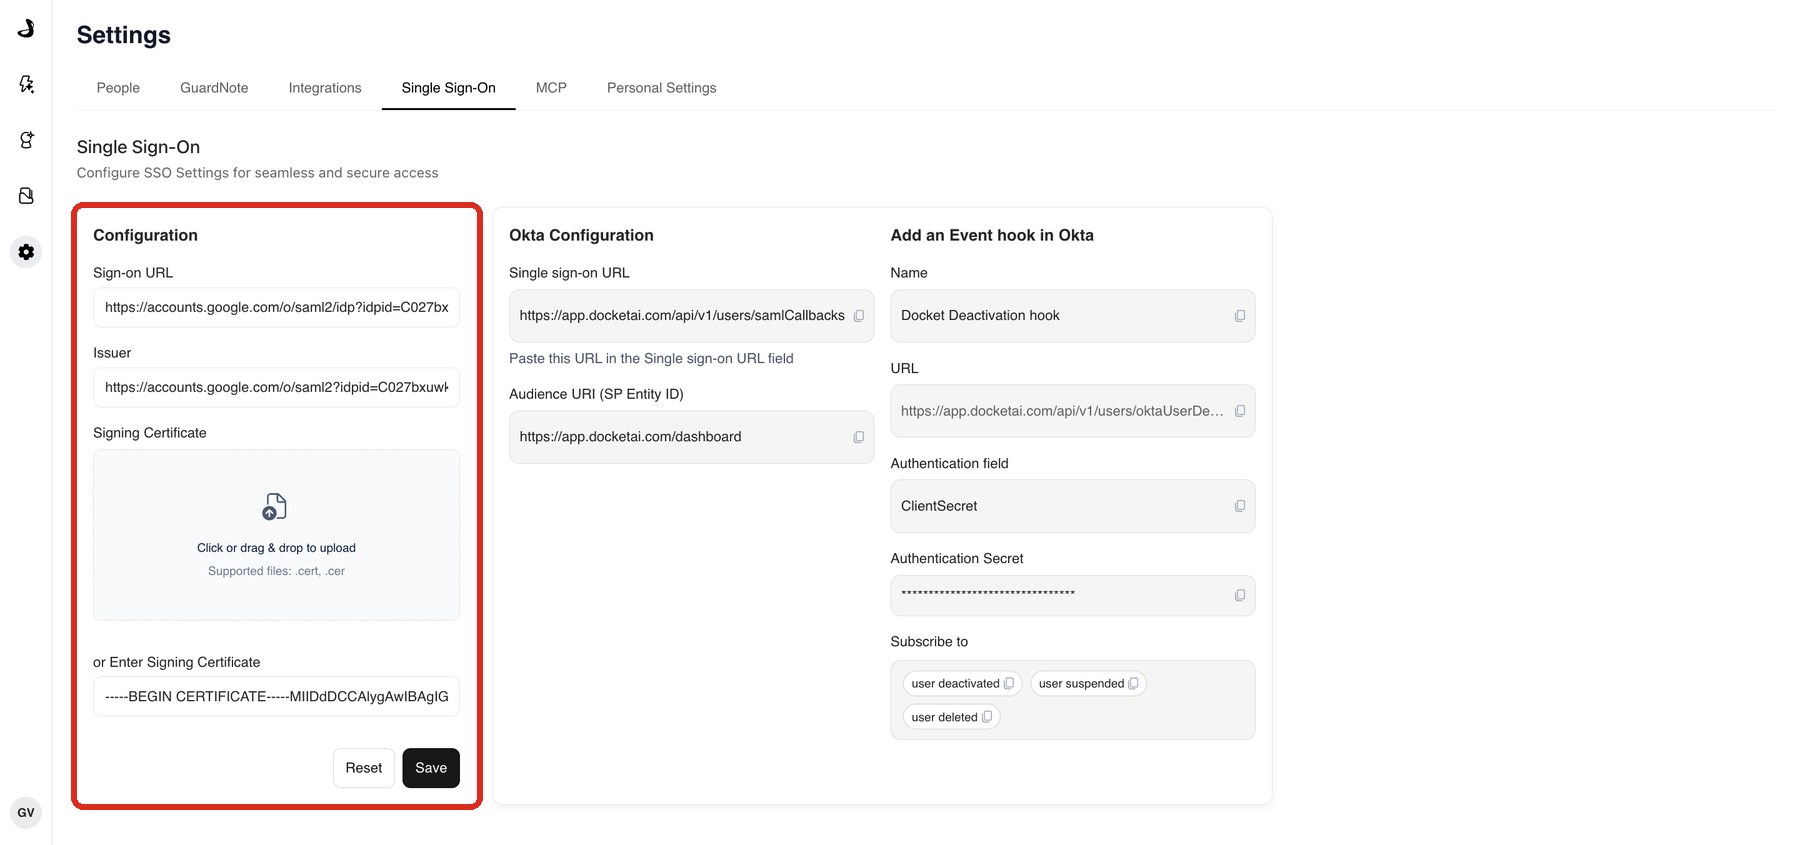Click the Docket Deactivation hook field
The height and width of the screenshot is (845, 1800).
point(1073,316)
